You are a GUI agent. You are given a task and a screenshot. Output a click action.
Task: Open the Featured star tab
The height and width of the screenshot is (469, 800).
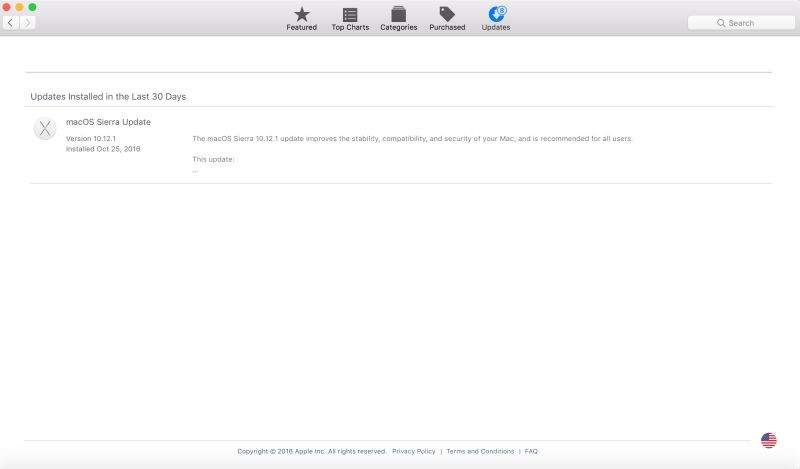tap(302, 19)
